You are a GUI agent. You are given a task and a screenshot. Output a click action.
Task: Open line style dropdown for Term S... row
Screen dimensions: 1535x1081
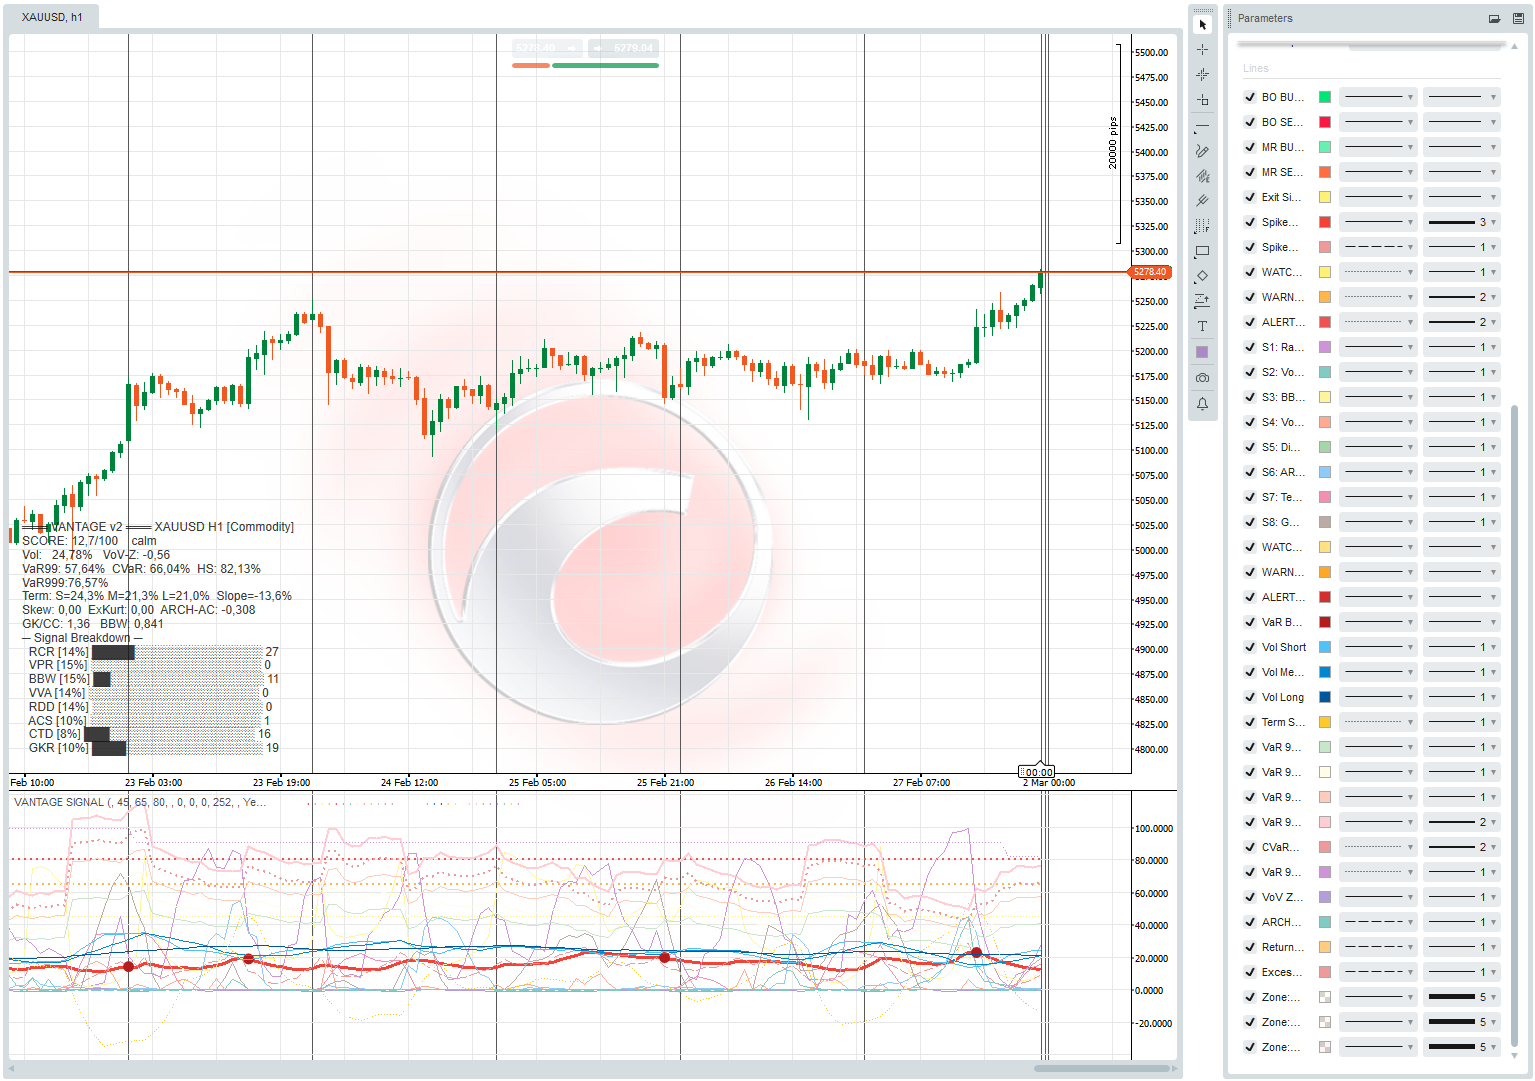[1378, 722]
